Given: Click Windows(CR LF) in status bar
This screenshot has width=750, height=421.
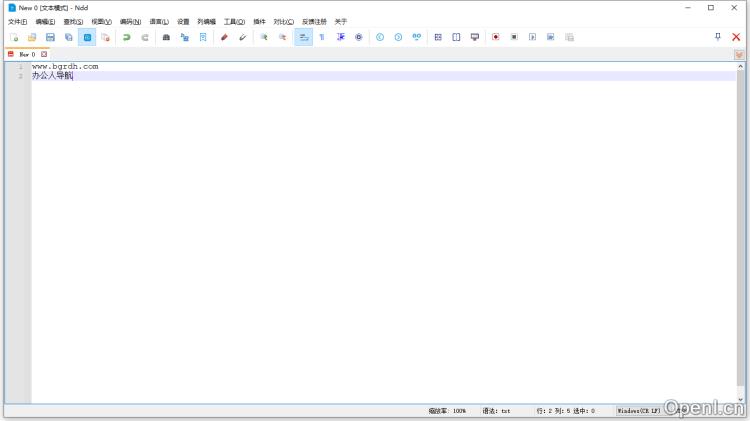Looking at the screenshot, I should point(639,410).
